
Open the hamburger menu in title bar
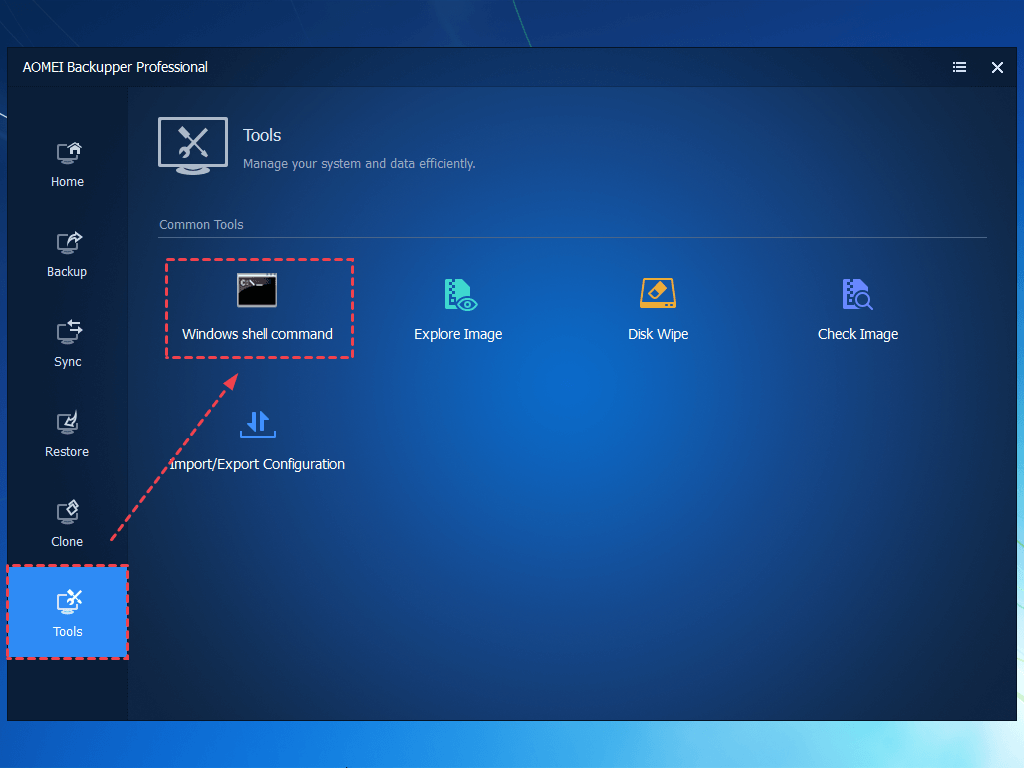point(959,67)
